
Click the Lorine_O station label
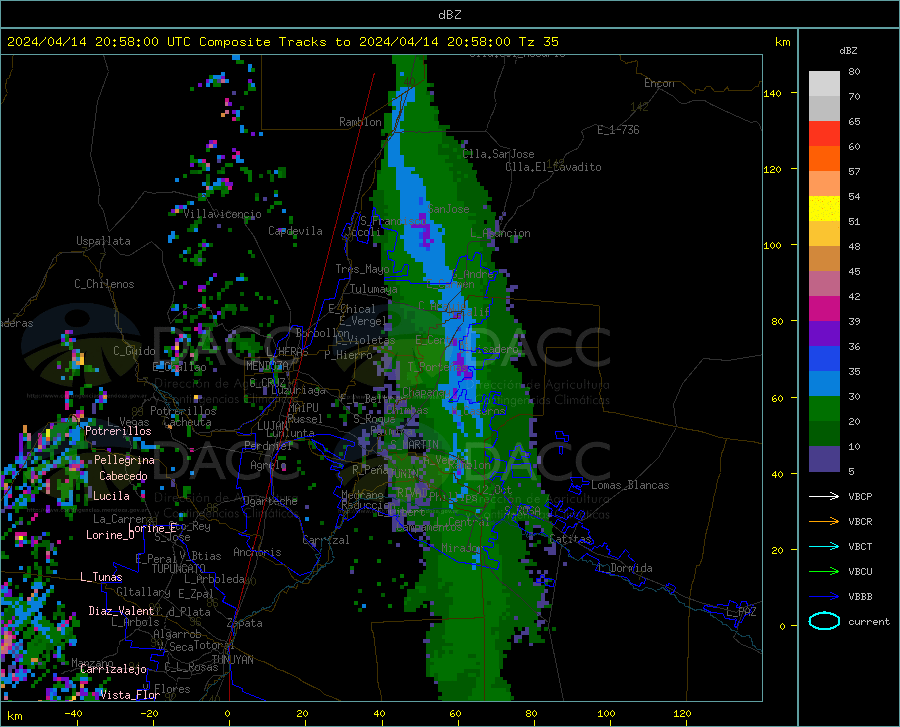tap(110, 535)
